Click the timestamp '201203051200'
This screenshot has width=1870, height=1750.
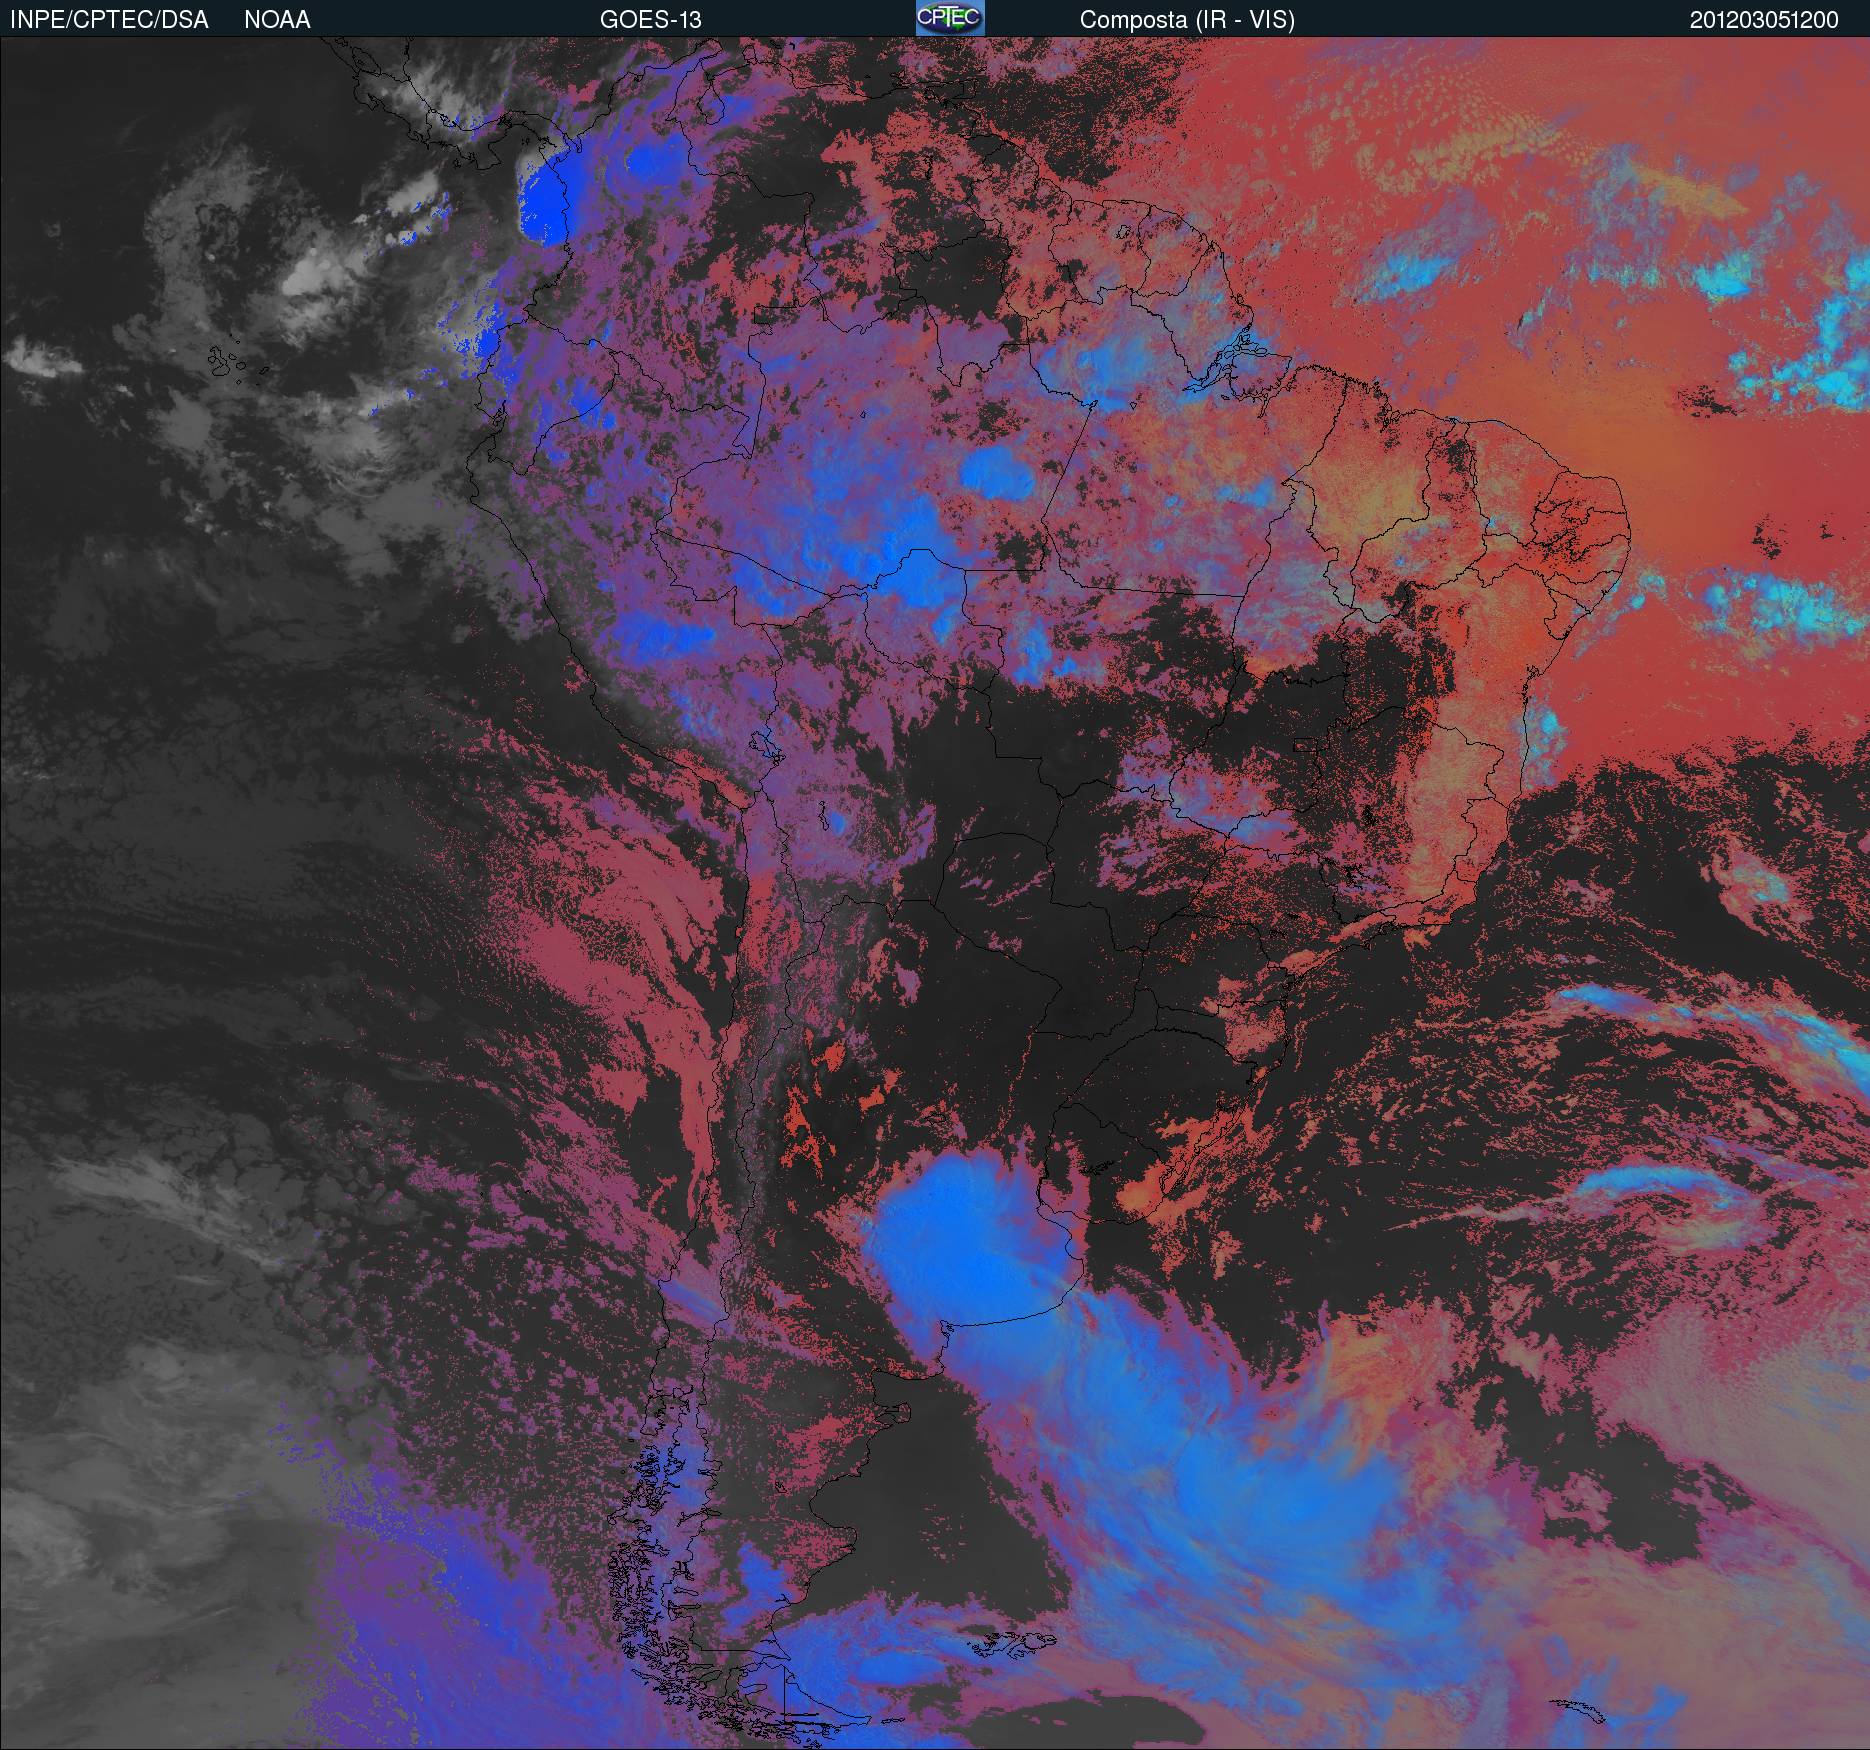1764,20
